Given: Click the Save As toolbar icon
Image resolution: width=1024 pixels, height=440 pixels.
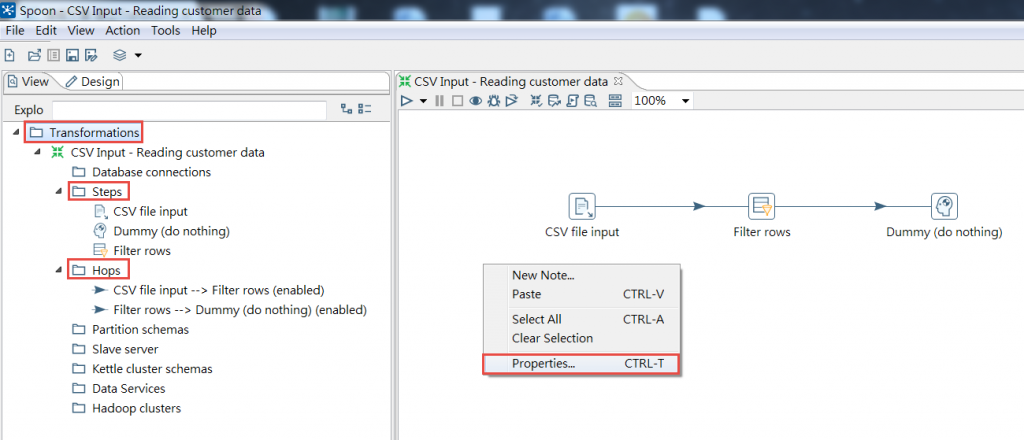Looking at the screenshot, I should coord(91,55).
